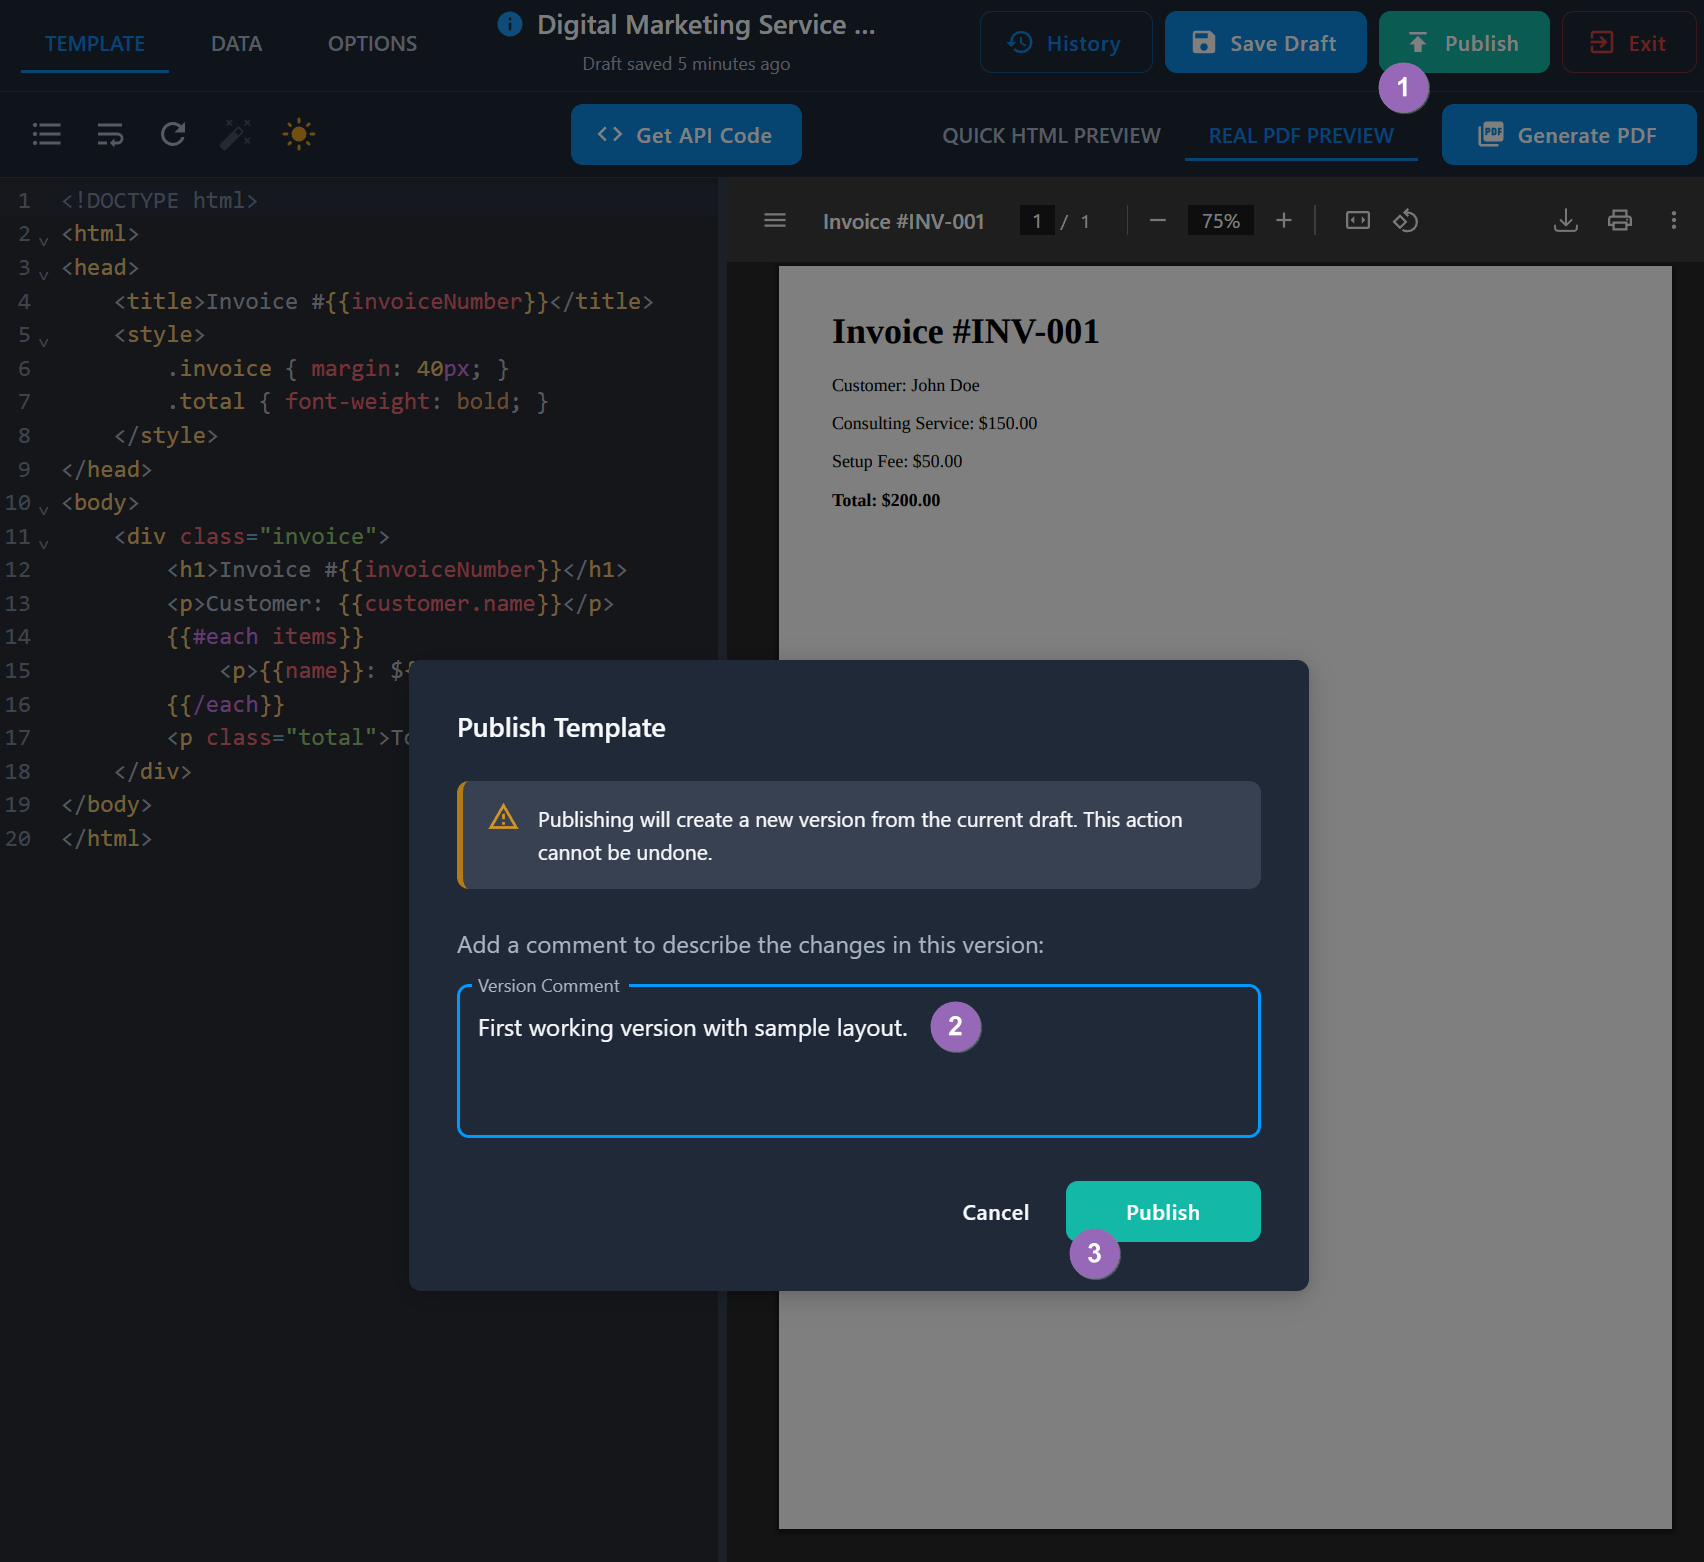Activate presentation mode in PDF viewer
The image size is (1704, 1562).
click(x=1357, y=220)
